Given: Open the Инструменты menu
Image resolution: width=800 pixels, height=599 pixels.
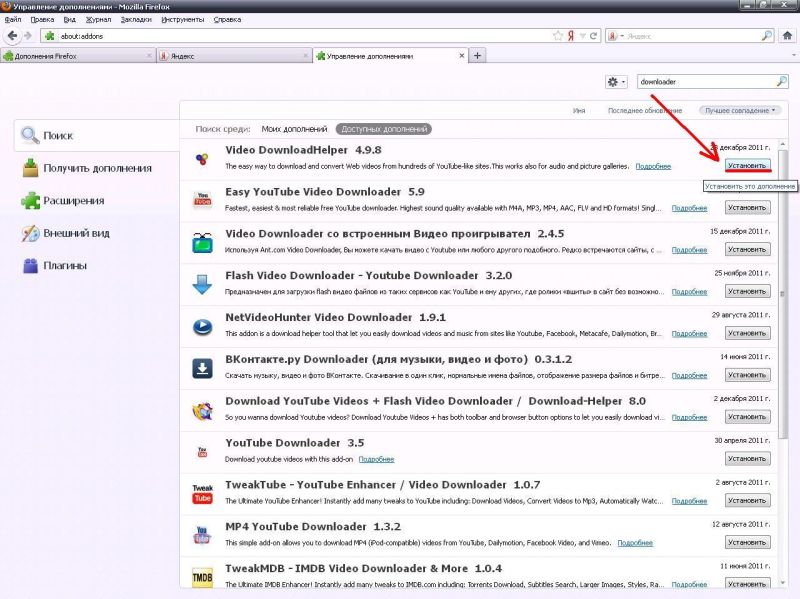Looking at the screenshot, I should point(183,19).
